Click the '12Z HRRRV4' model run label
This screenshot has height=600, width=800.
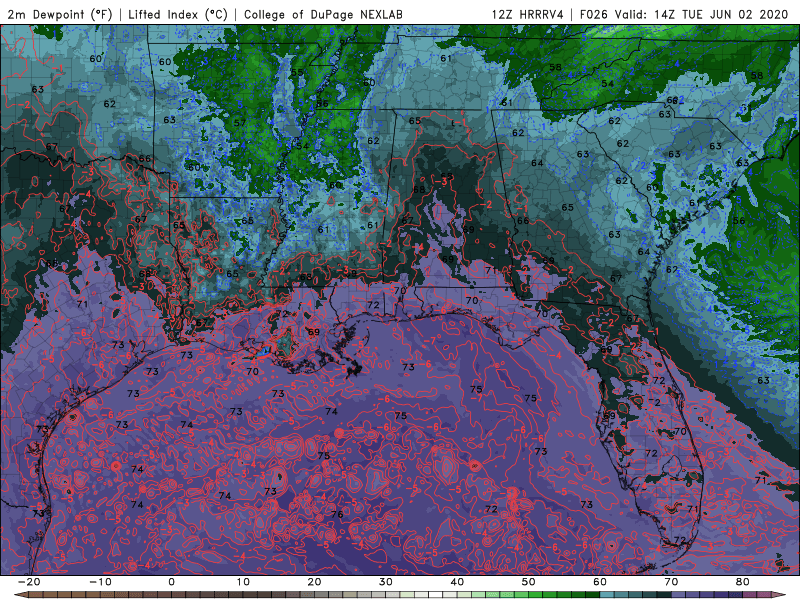[528, 14]
